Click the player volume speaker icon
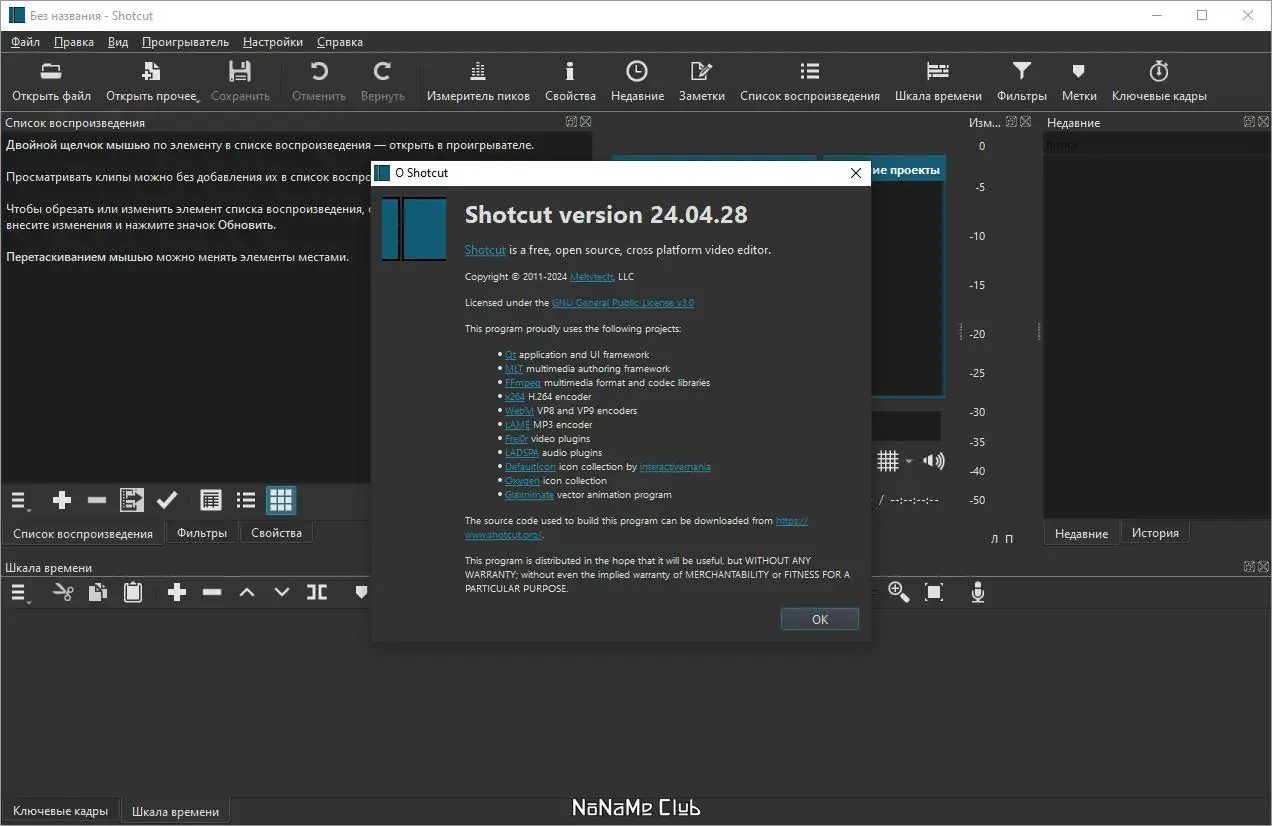This screenshot has width=1272, height=826. 934,461
